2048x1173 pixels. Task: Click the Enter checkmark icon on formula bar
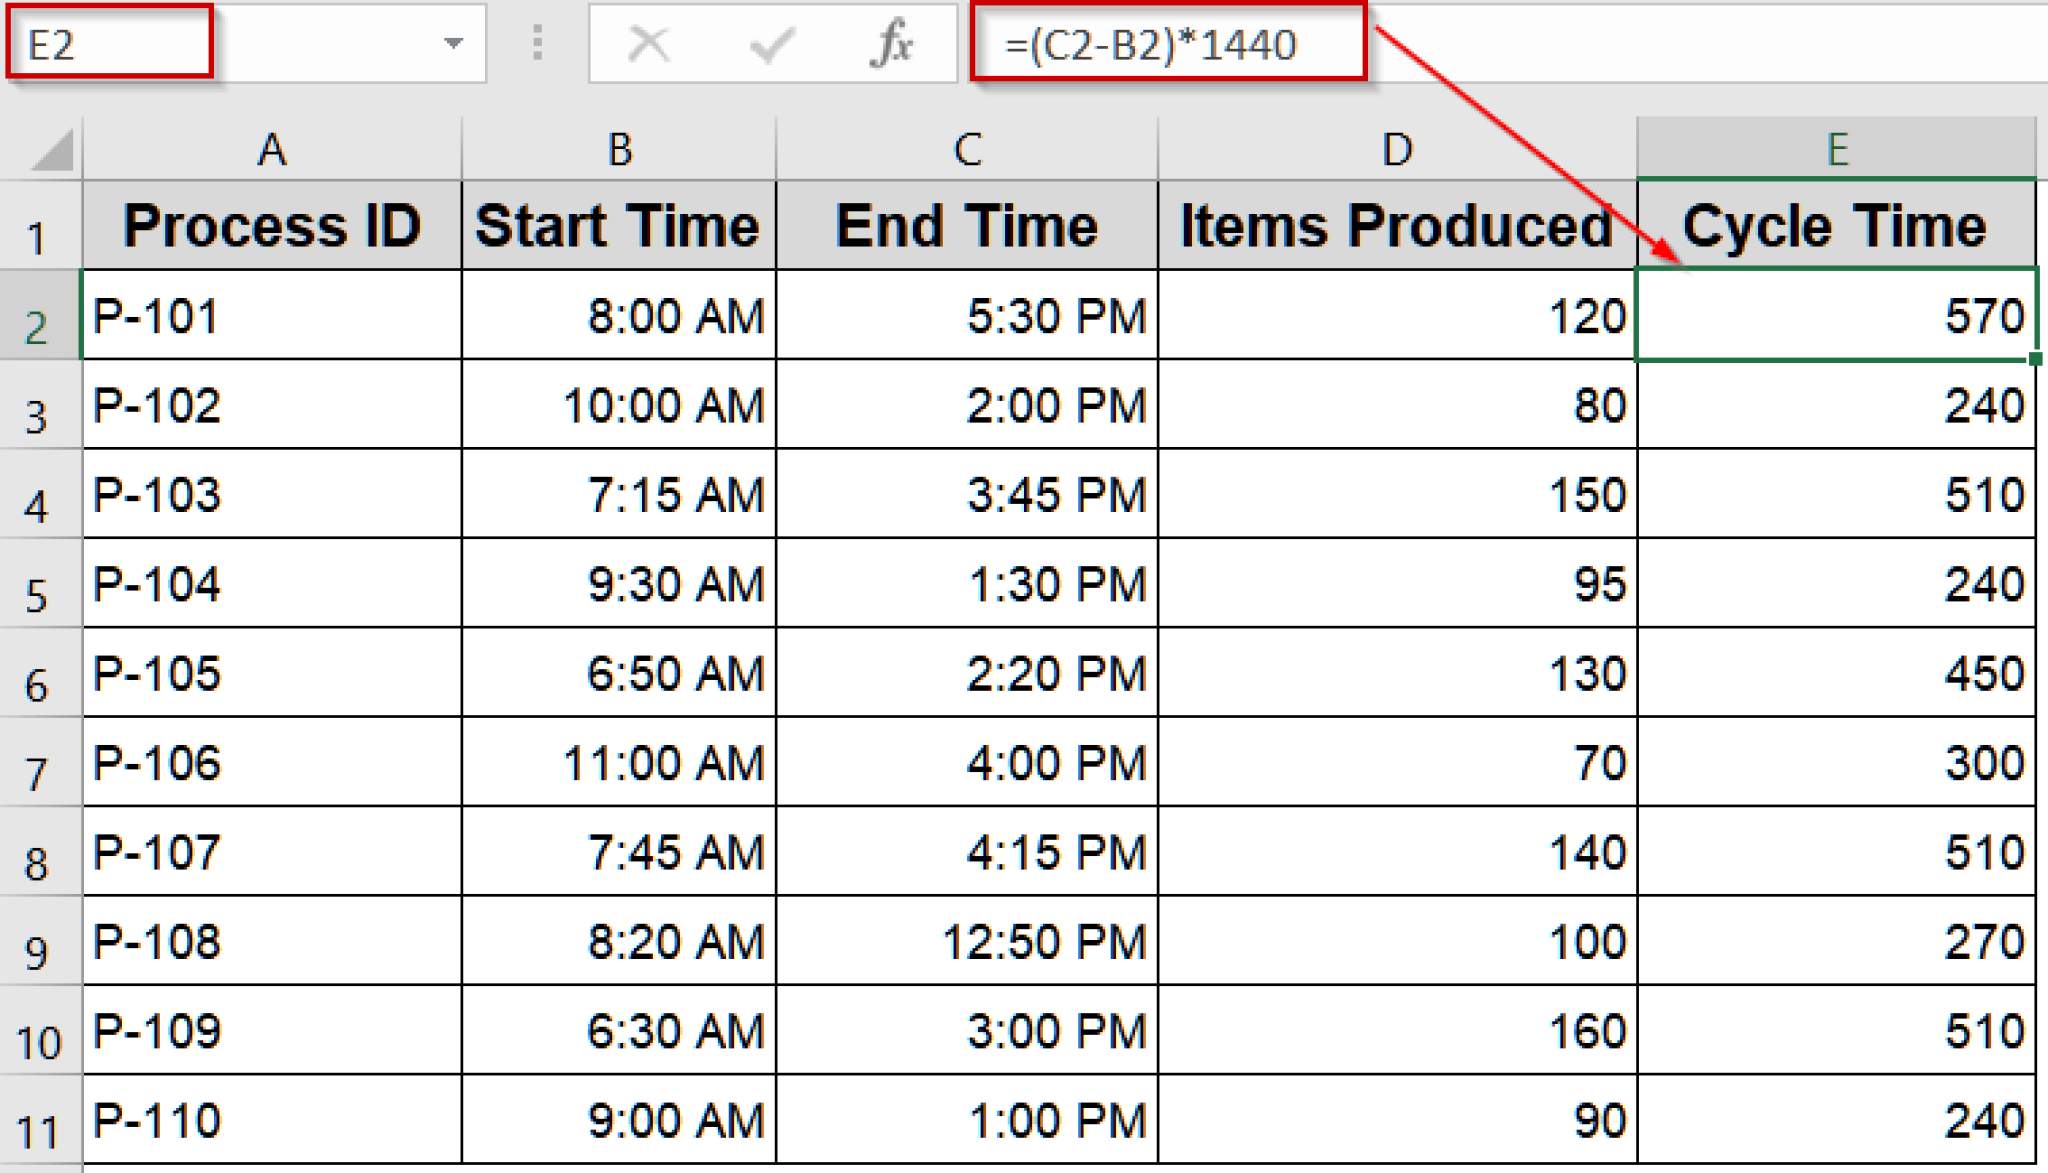(771, 42)
